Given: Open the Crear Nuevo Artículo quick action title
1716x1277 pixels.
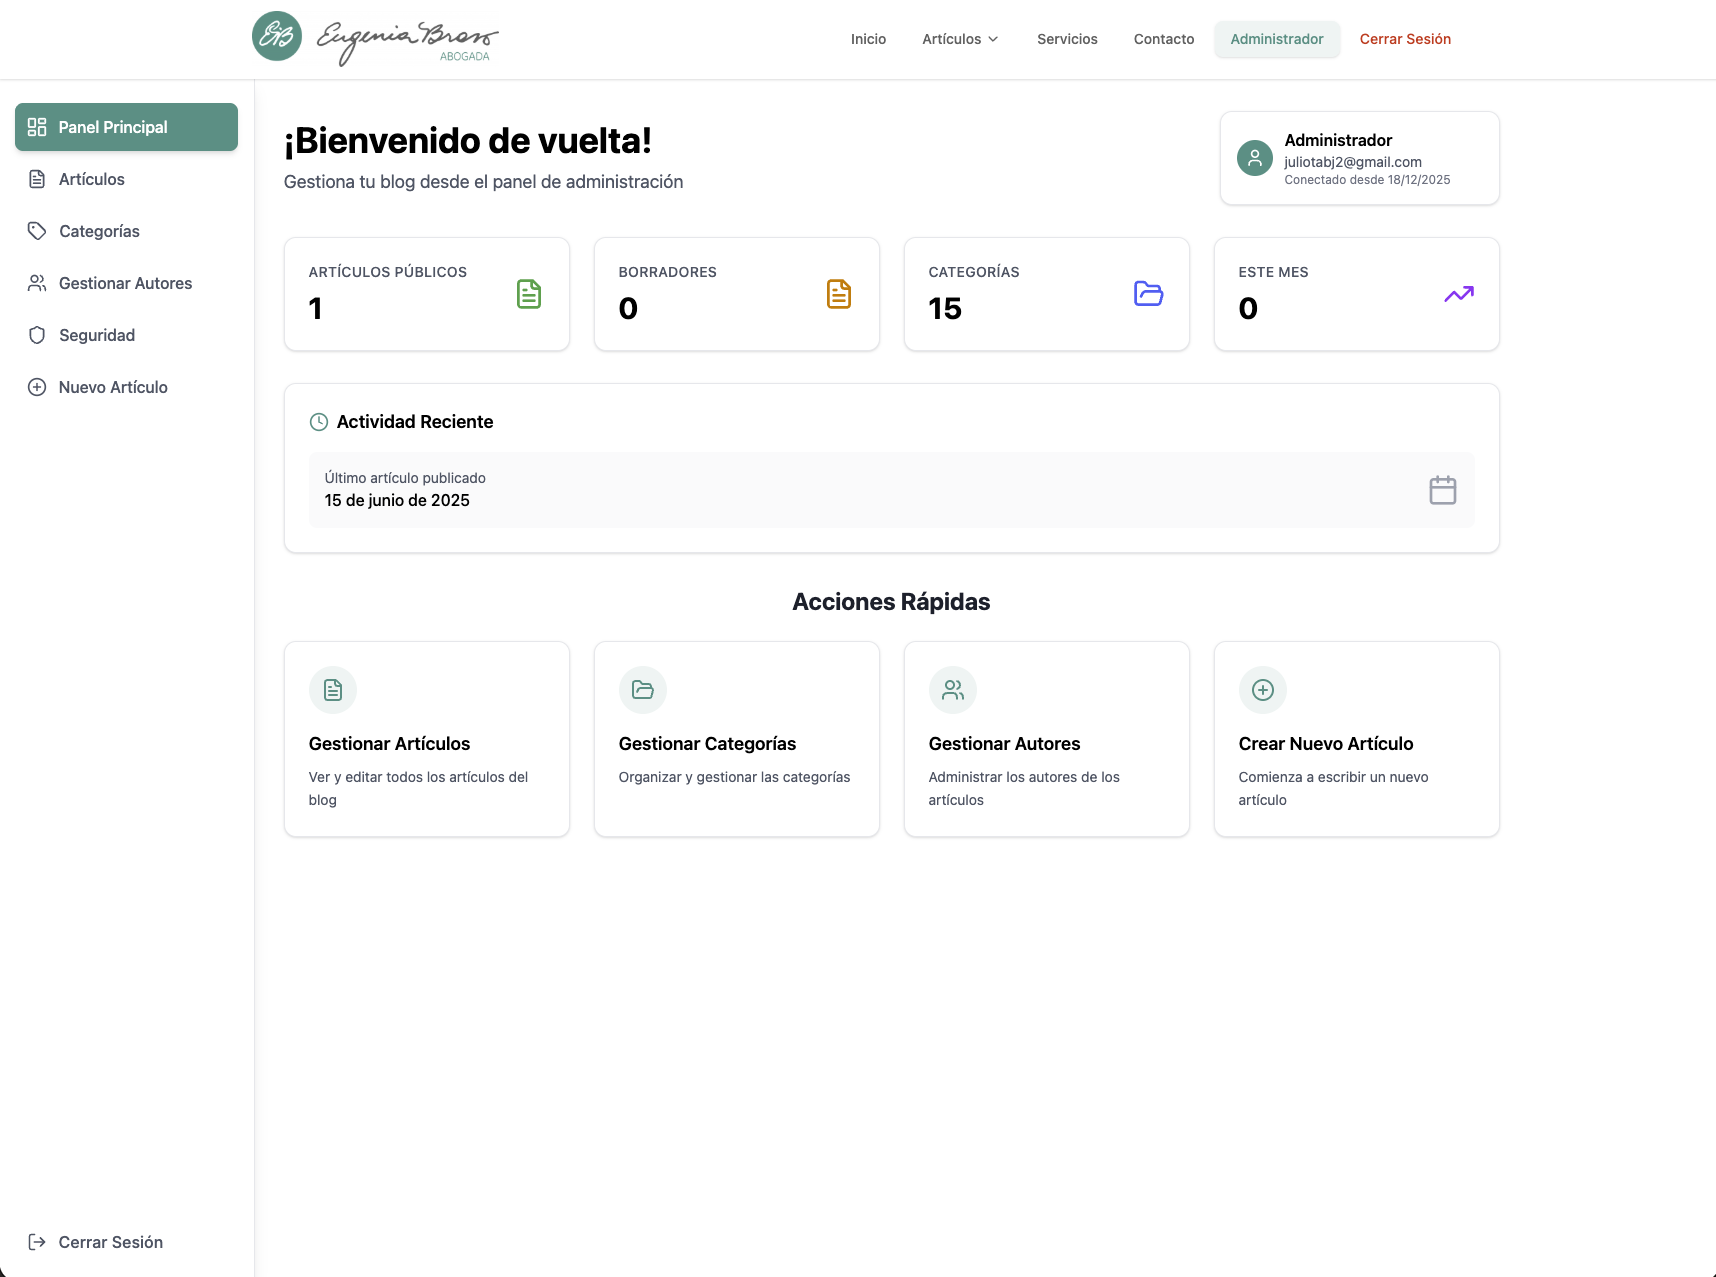Looking at the screenshot, I should [x=1326, y=744].
